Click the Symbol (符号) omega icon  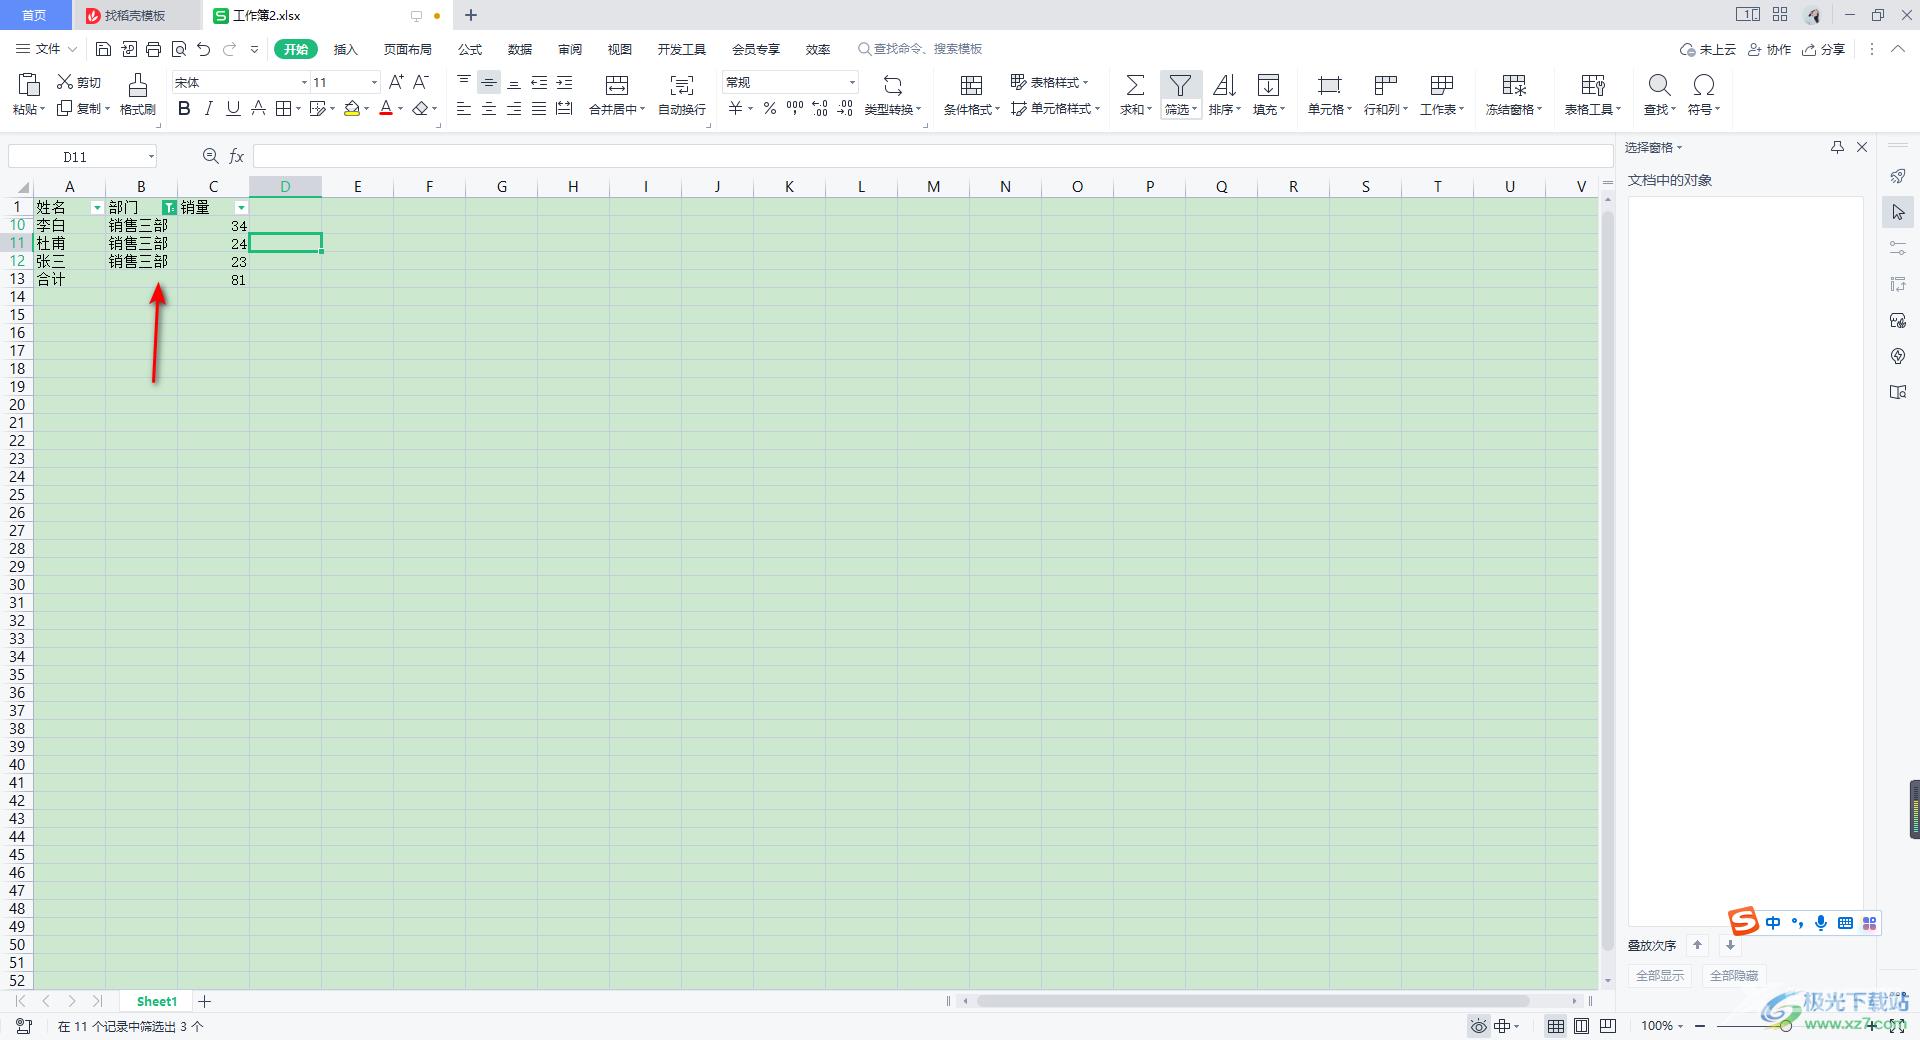pyautogui.click(x=1704, y=85)
